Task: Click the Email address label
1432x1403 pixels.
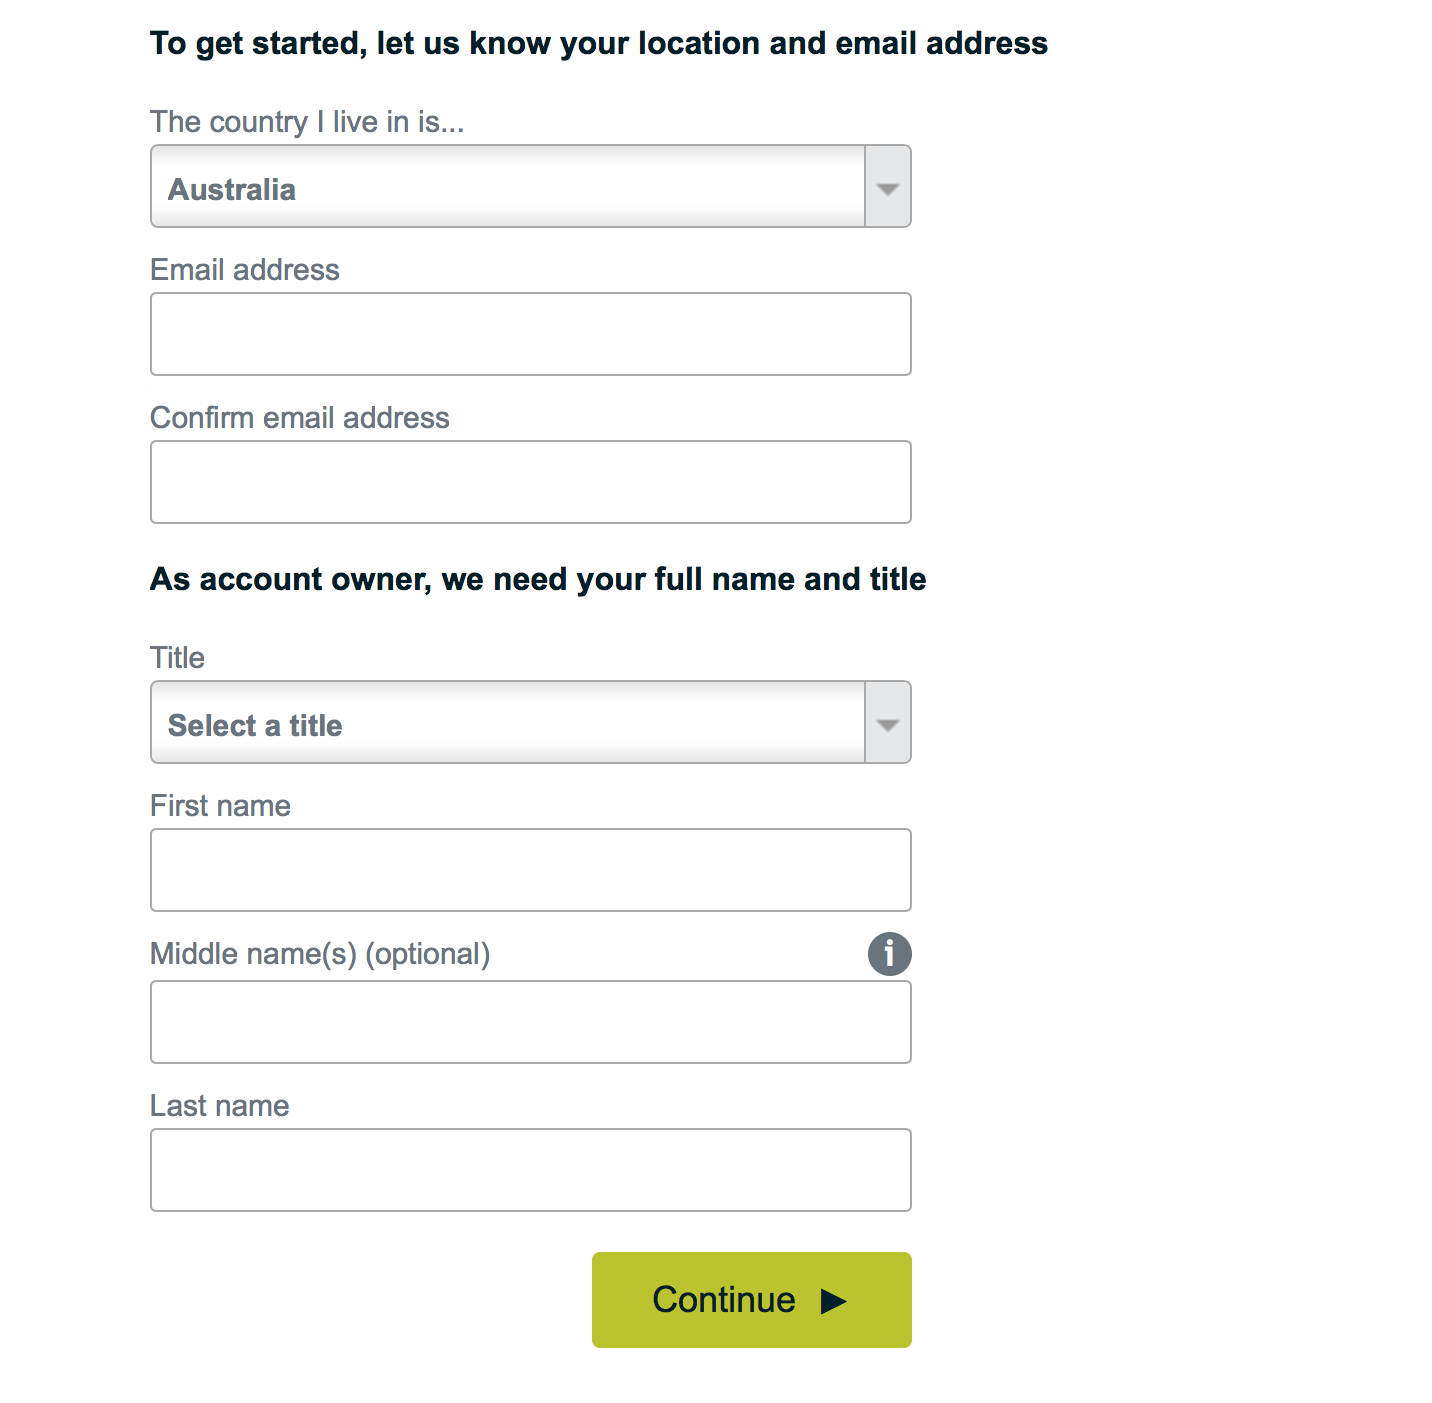Action: (245, 270)
